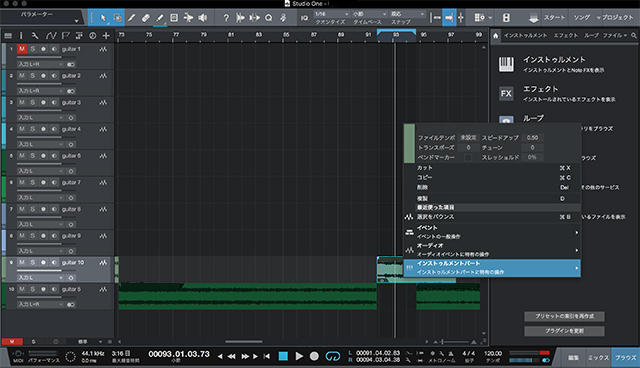Toggle autoscroll button in toolbar
The height and width of the screenshot is (368, 640).
pyautogui.click(x=449, y=18)
